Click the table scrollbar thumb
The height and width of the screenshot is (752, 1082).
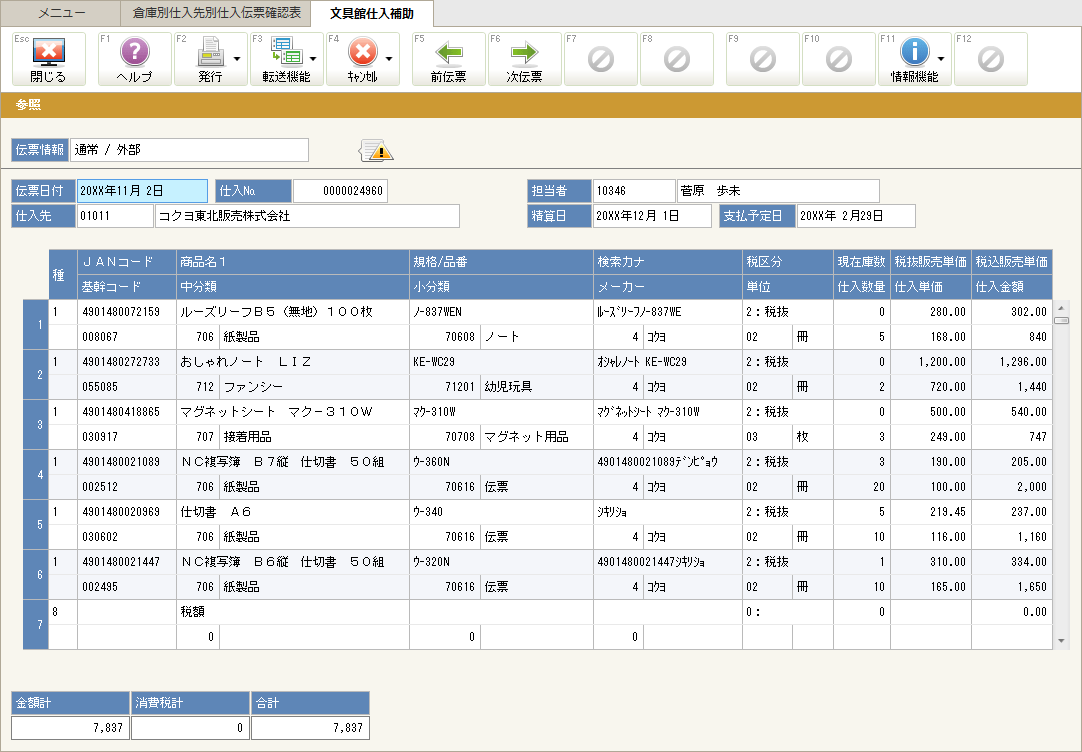tap(1061, 320)
